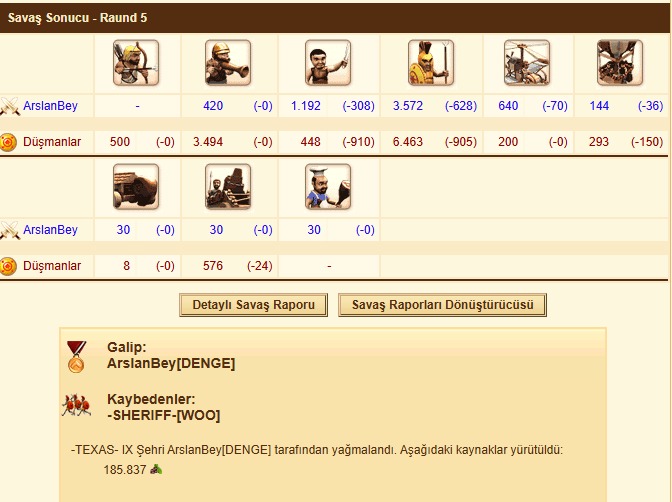
Task: Click ArslanBey link in second table
Action: tap(51, 230)
